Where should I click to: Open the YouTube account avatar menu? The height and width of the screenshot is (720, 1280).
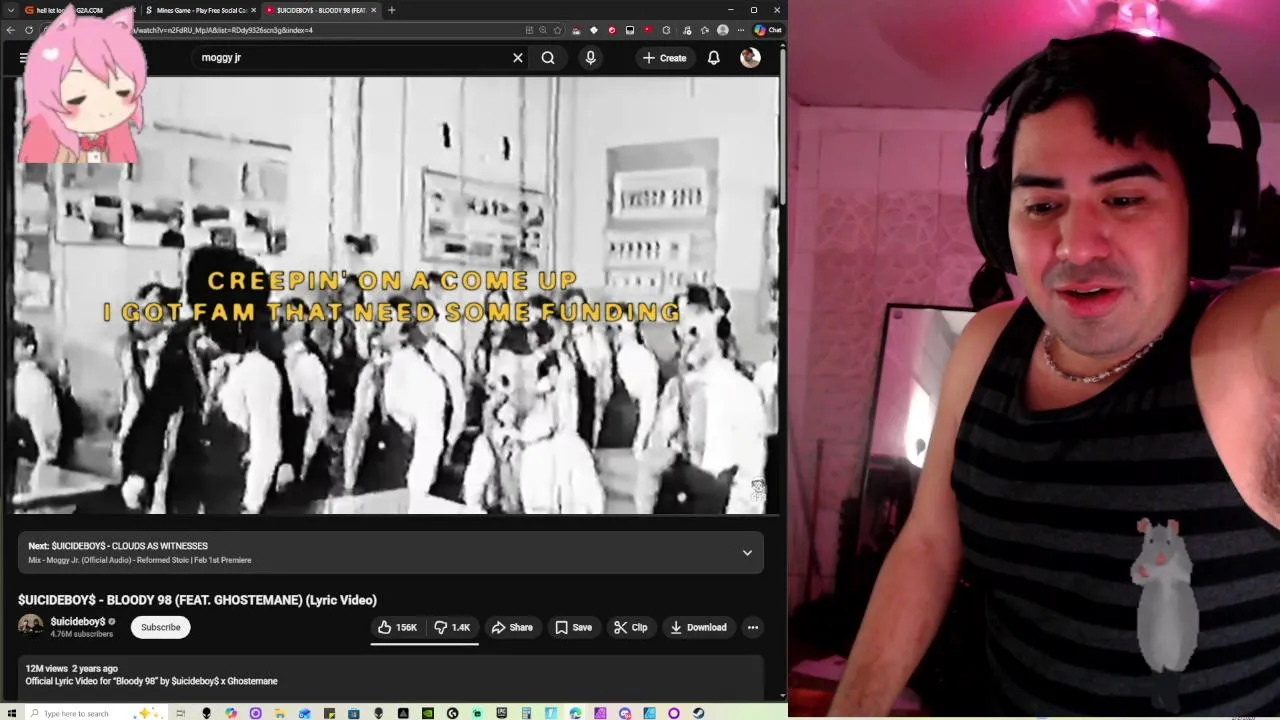click(x=750, y=58)
